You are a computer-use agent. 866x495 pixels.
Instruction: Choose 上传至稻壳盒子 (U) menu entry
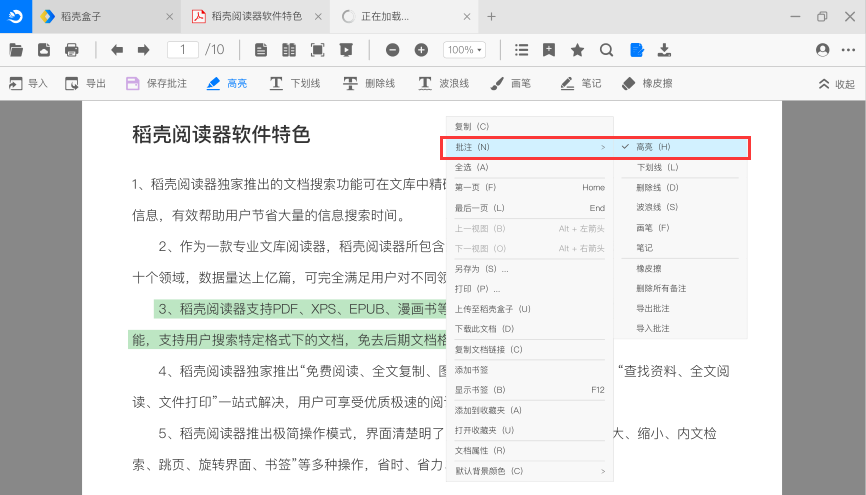point(530,309)
